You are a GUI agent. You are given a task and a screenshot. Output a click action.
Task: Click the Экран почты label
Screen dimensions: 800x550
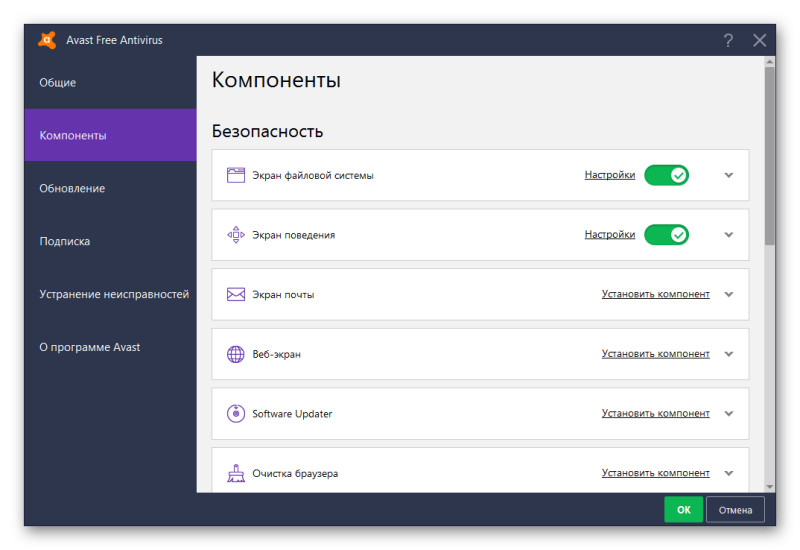pyautogui.click(x=283, y=295)
